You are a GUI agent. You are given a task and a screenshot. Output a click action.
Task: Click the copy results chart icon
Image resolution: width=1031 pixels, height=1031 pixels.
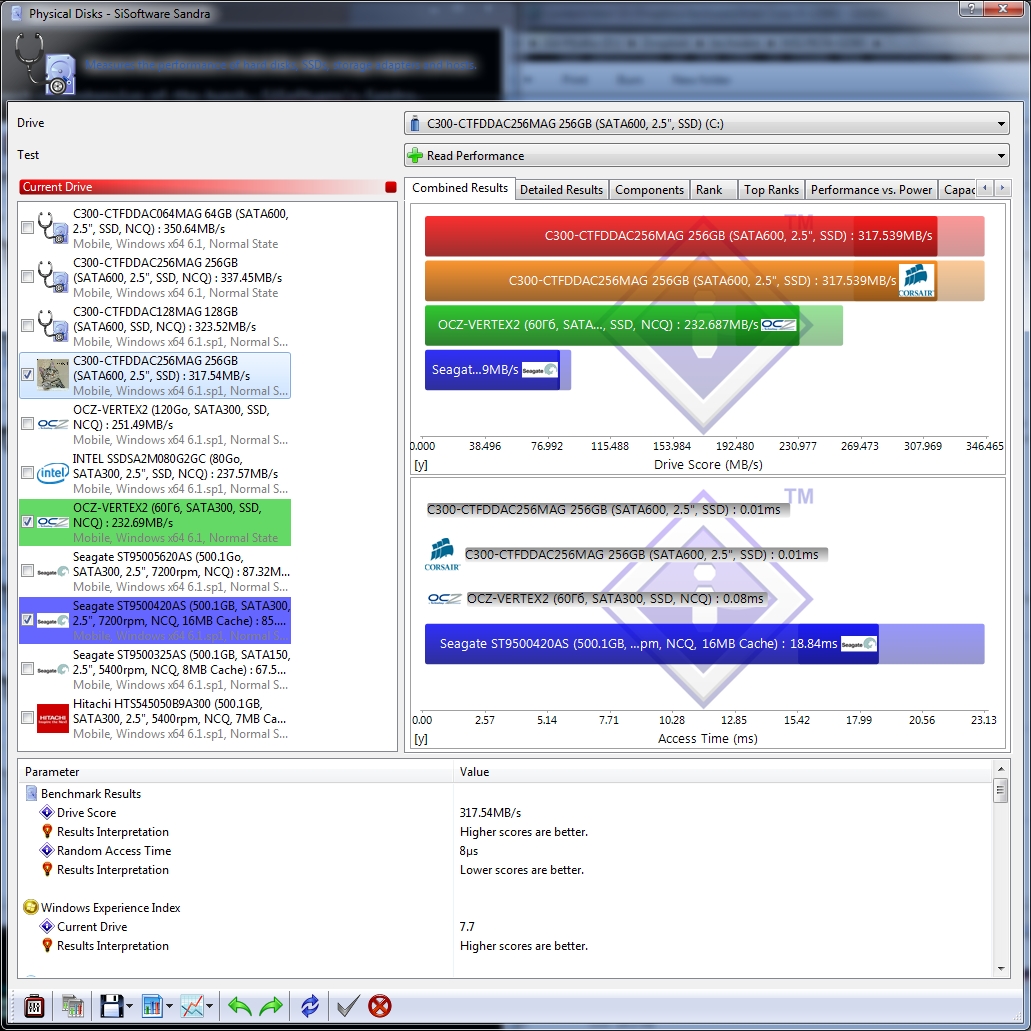click(x=73, y=1006)
